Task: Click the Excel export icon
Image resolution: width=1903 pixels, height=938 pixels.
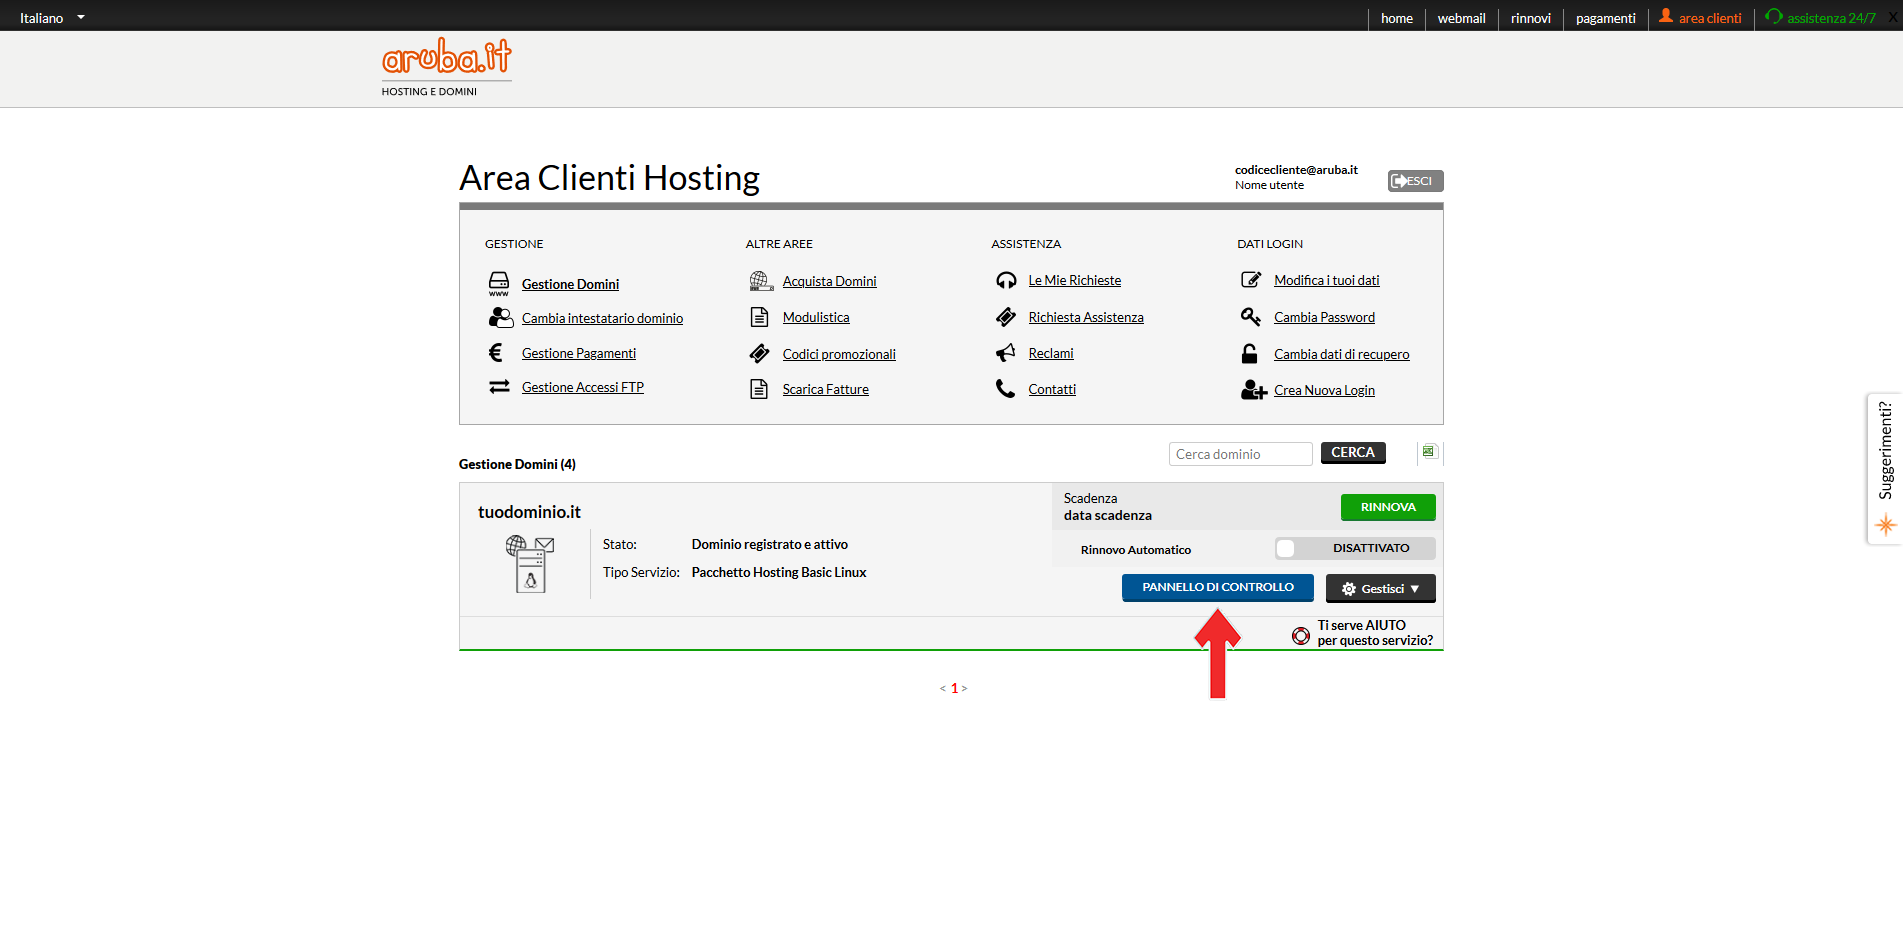Action: tap(1429, 452)
